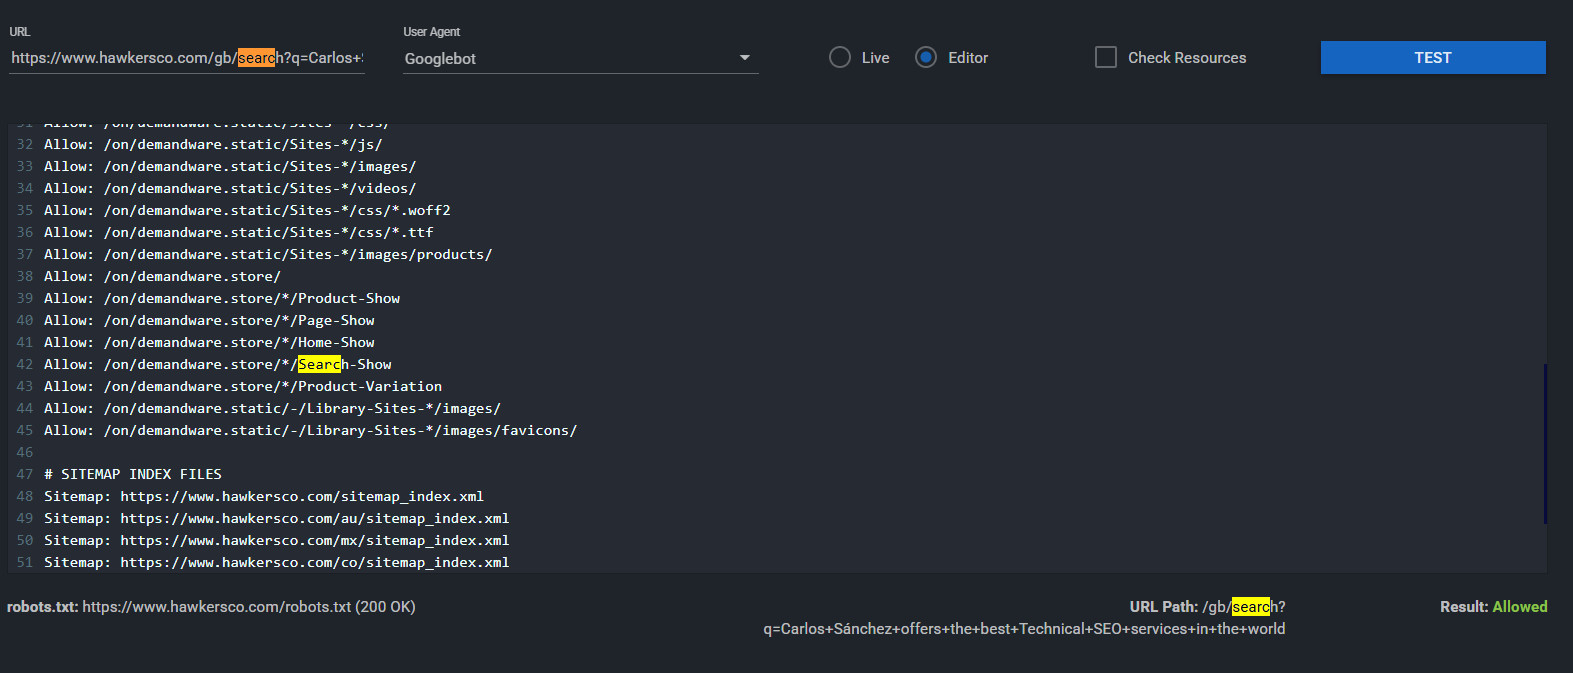Click the SITEMAP INDEX FILES comment line

point(133,475)
